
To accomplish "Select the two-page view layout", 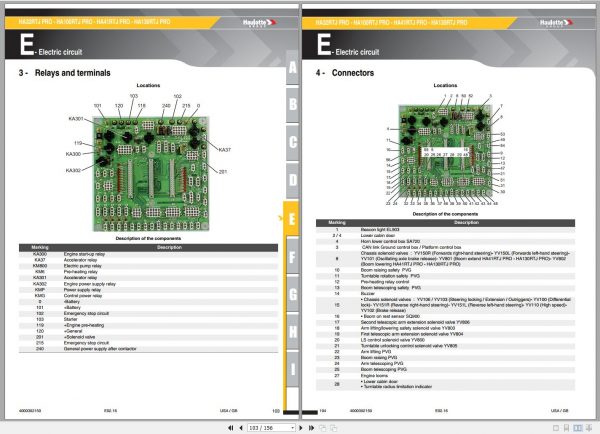I will pyautogui.click(x=578, y=427).
